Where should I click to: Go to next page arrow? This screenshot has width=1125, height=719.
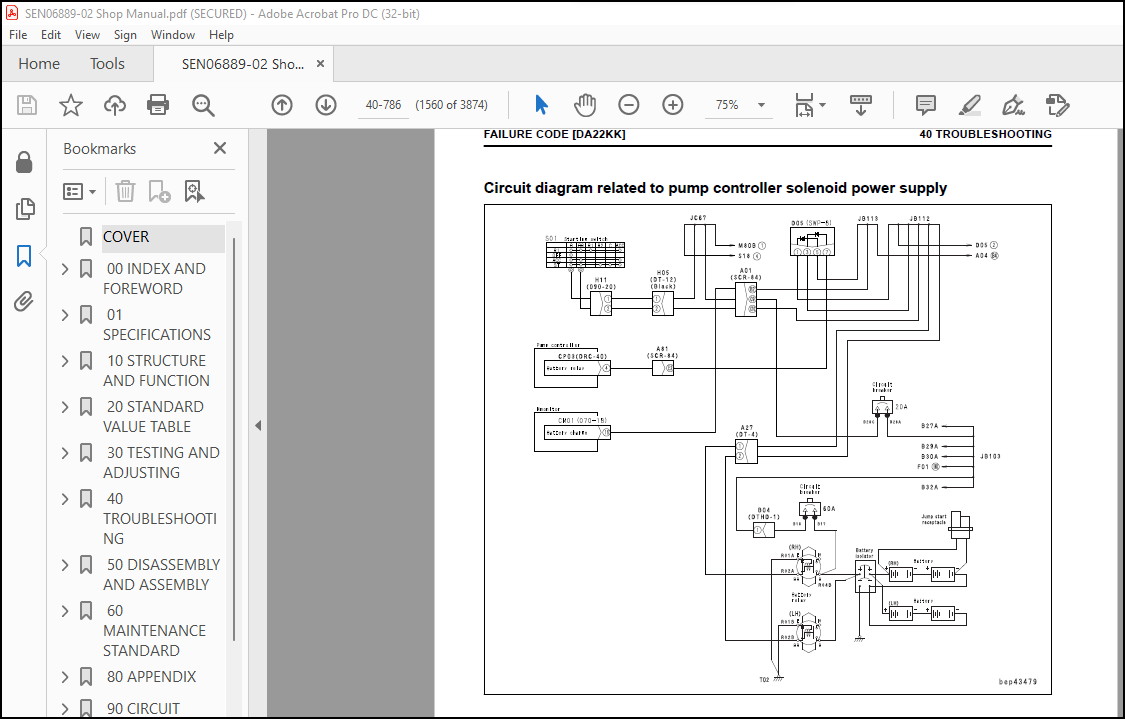coord(326,105)
